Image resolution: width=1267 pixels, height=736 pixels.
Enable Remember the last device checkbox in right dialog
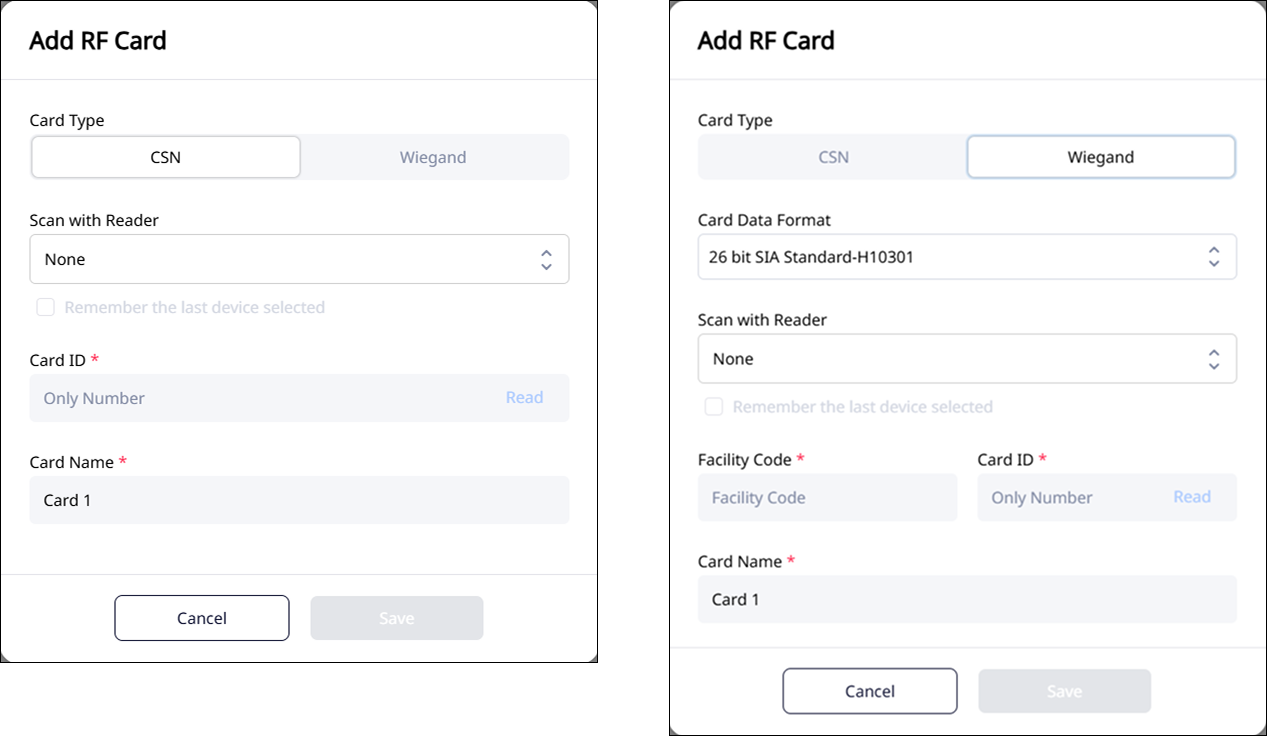point(714,407)
